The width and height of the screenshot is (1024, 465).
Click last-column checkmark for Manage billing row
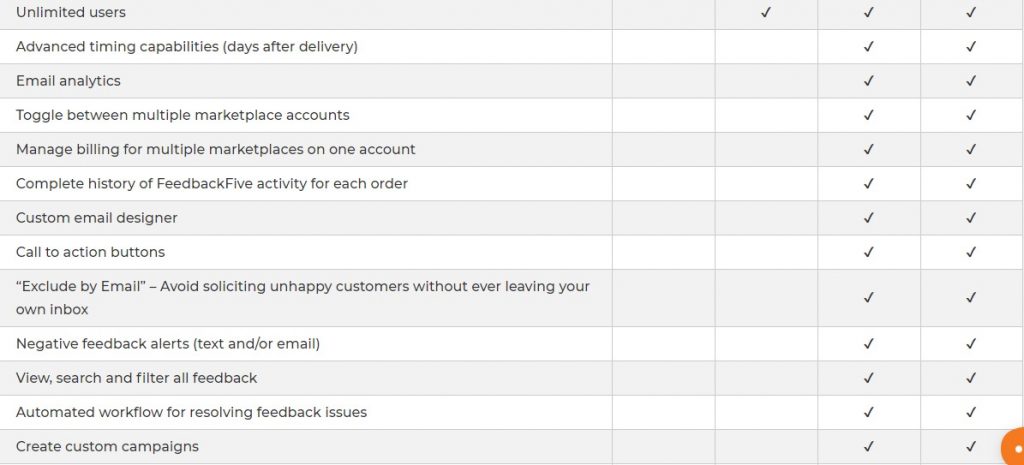coord(971,150)
